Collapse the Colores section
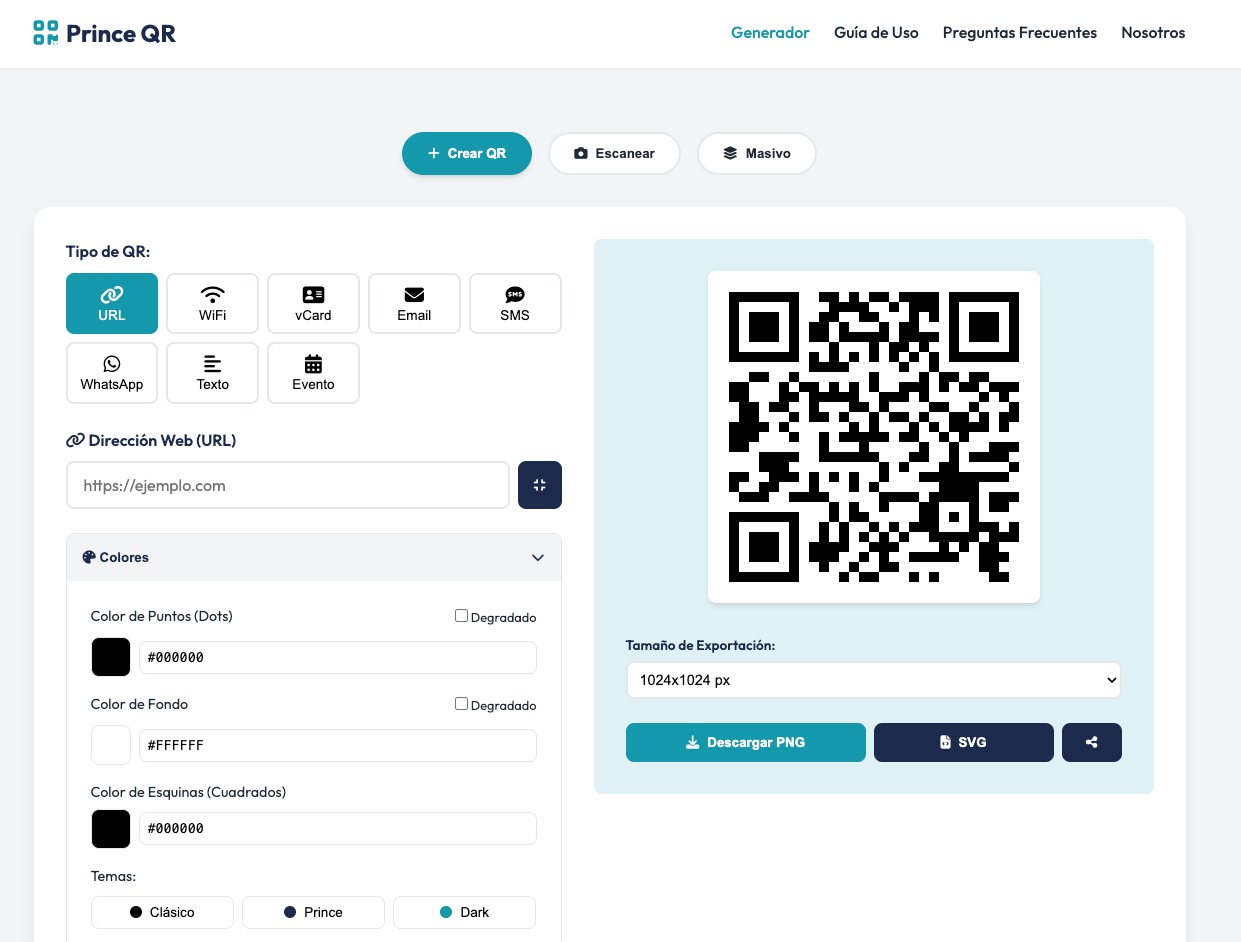Screen dimensions: 1241x942 coord(537,557)
